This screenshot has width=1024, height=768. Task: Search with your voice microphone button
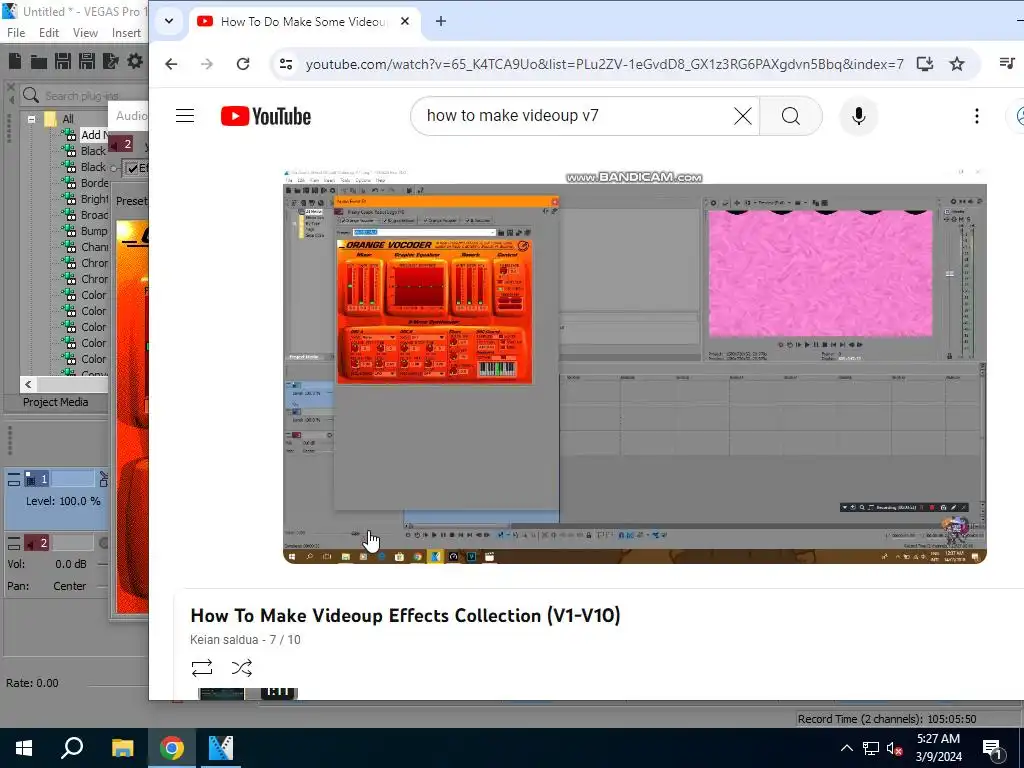pos(859,116)
